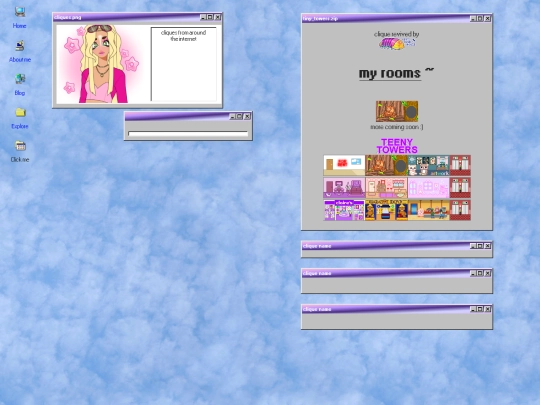The height and width of the screenshot is (405, 540).
Task: Close the untitled window with the text field
Action: click(x=247, y=116)
